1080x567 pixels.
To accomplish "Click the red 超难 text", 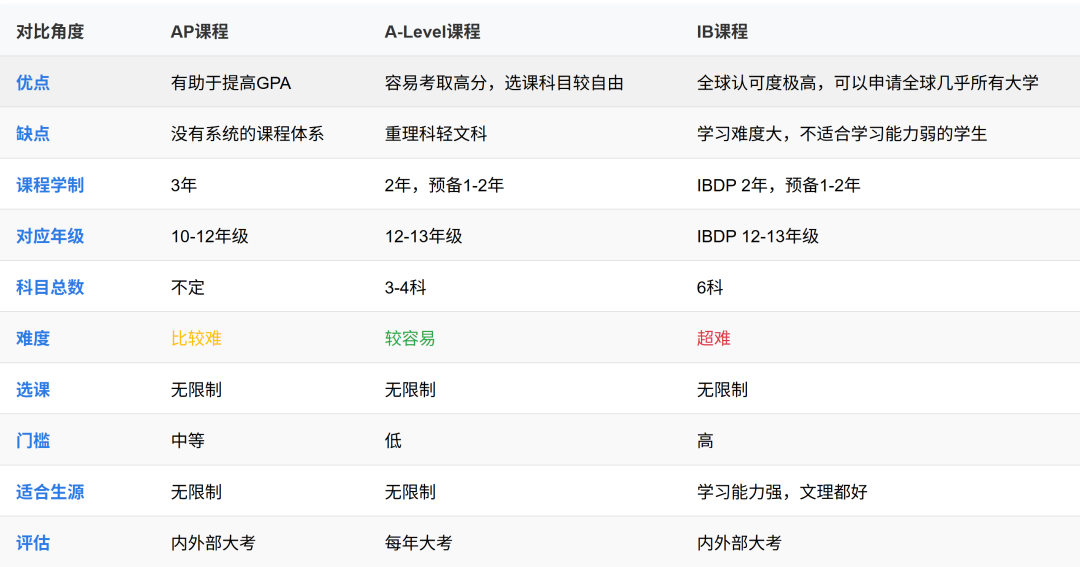I will [714, 339].
